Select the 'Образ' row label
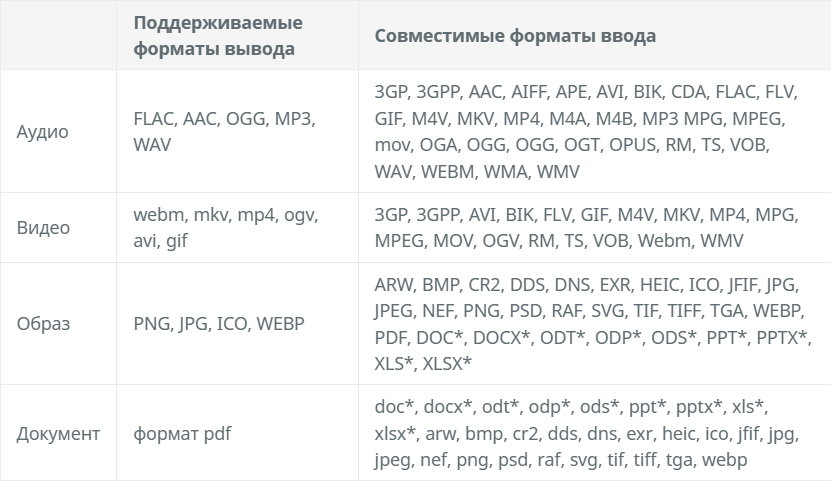 coord(43,324)
